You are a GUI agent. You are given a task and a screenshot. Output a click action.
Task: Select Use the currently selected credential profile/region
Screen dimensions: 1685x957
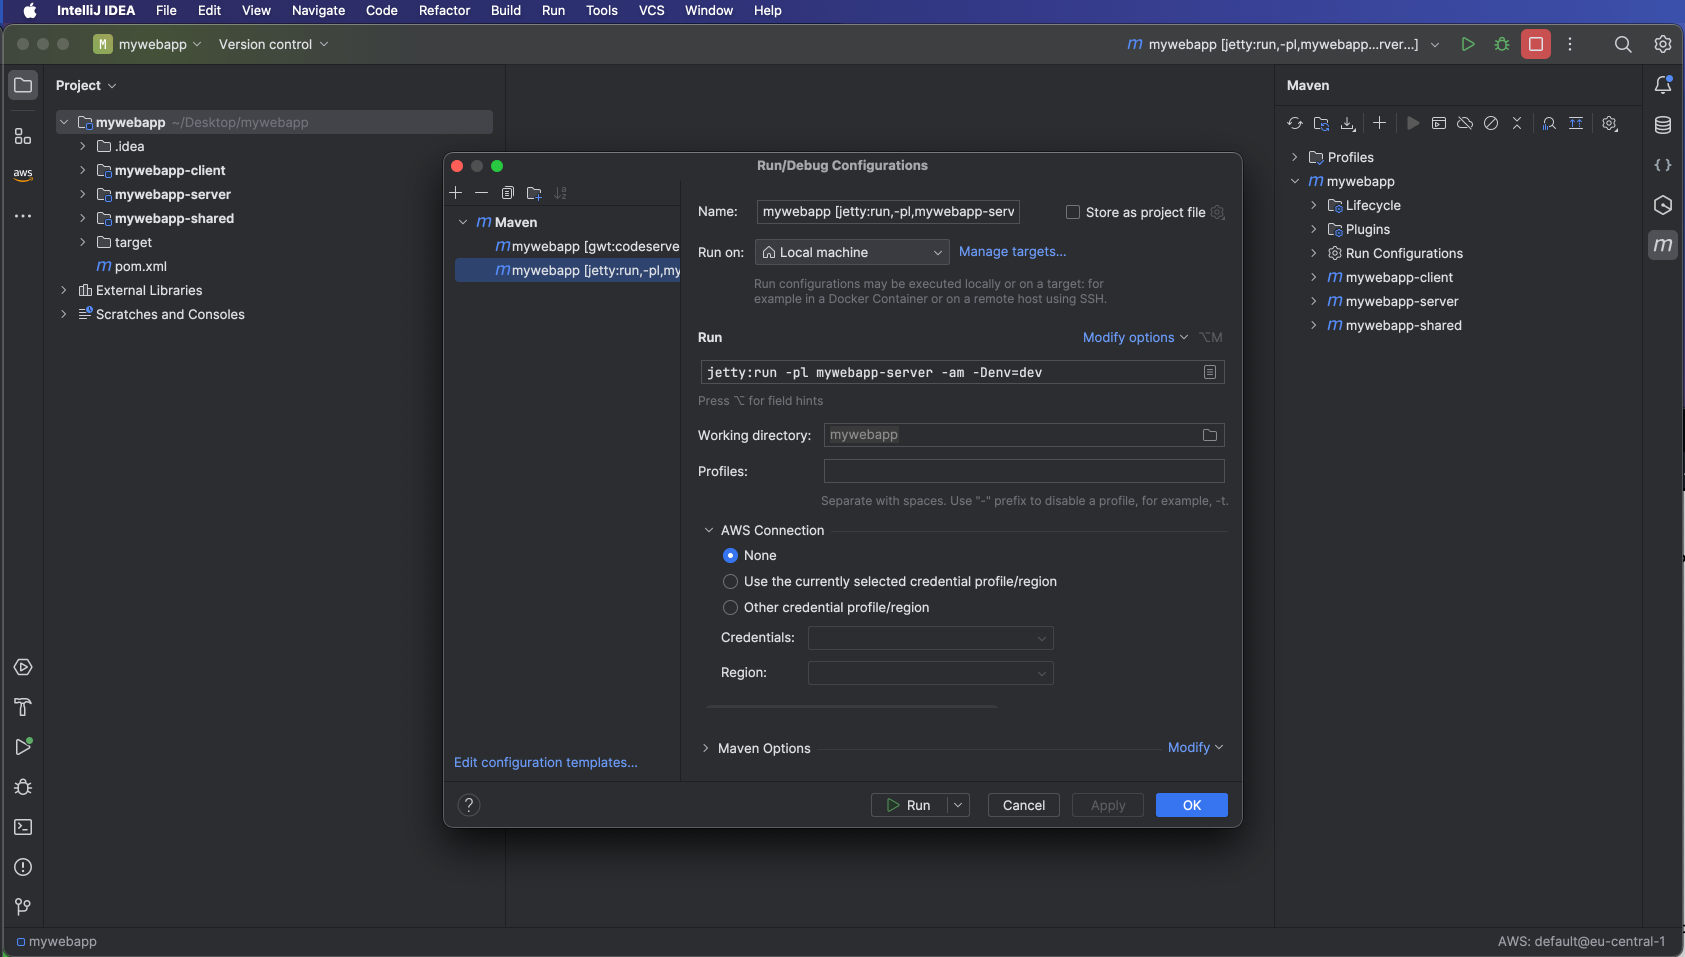coord(730,581)
